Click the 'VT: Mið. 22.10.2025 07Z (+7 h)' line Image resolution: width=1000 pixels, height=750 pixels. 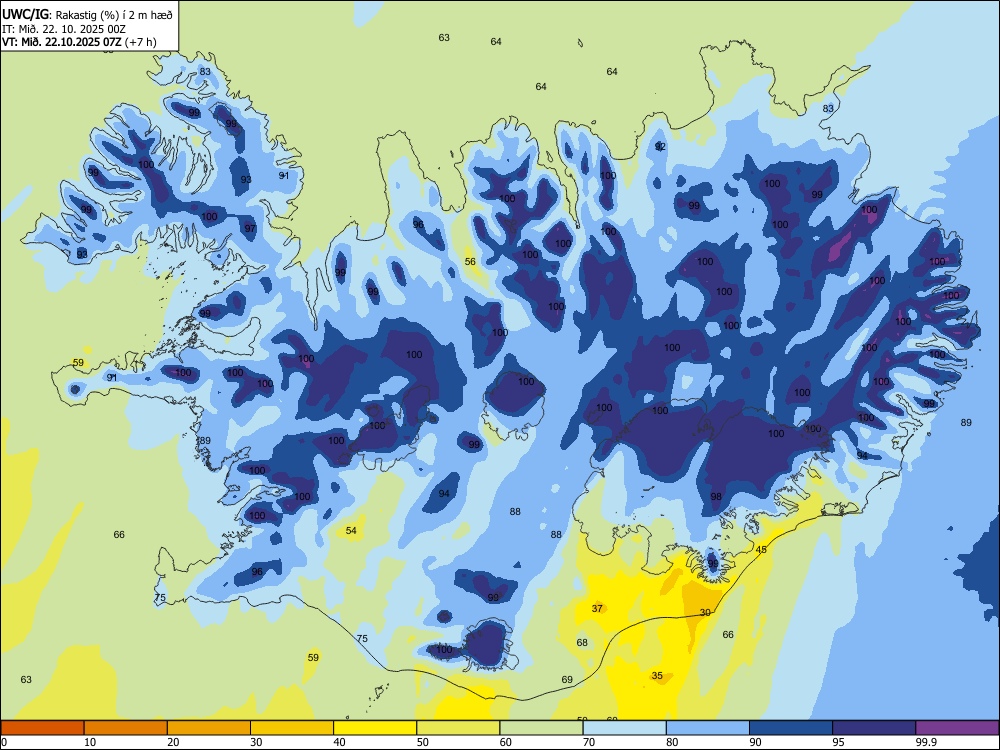79,42
